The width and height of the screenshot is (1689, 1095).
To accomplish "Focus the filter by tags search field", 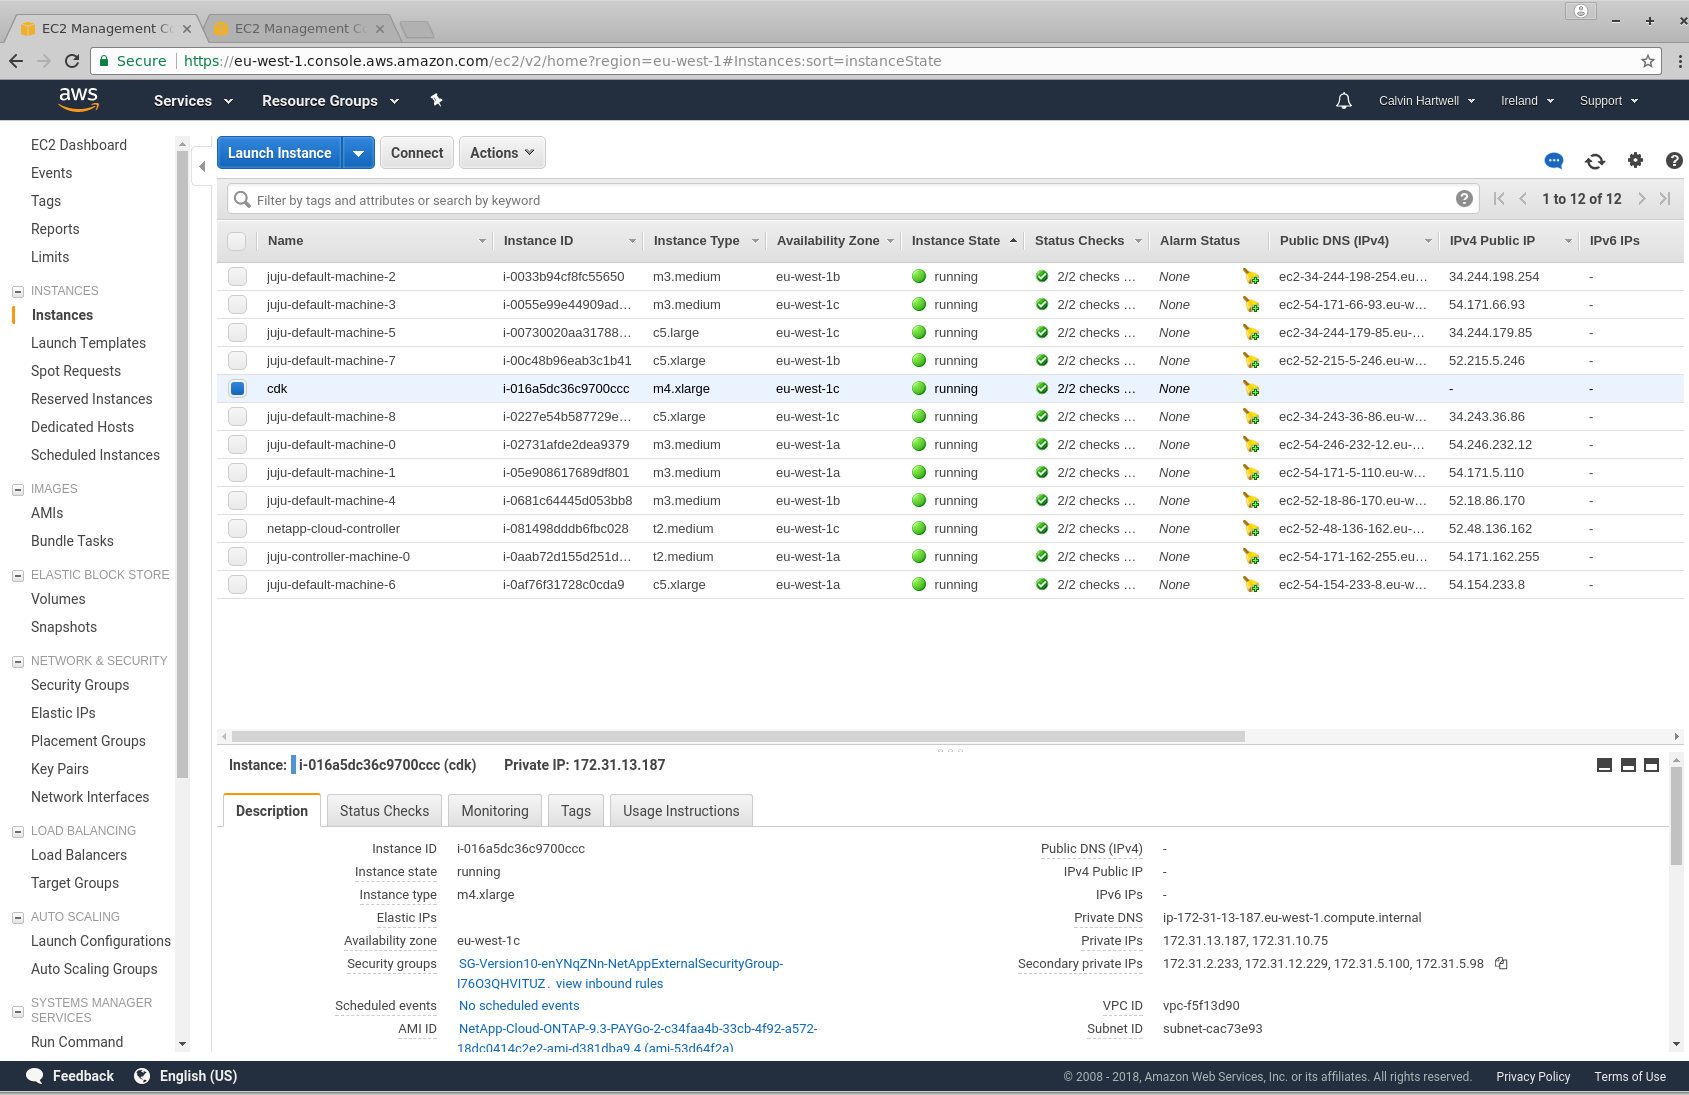I will point(855,200).
